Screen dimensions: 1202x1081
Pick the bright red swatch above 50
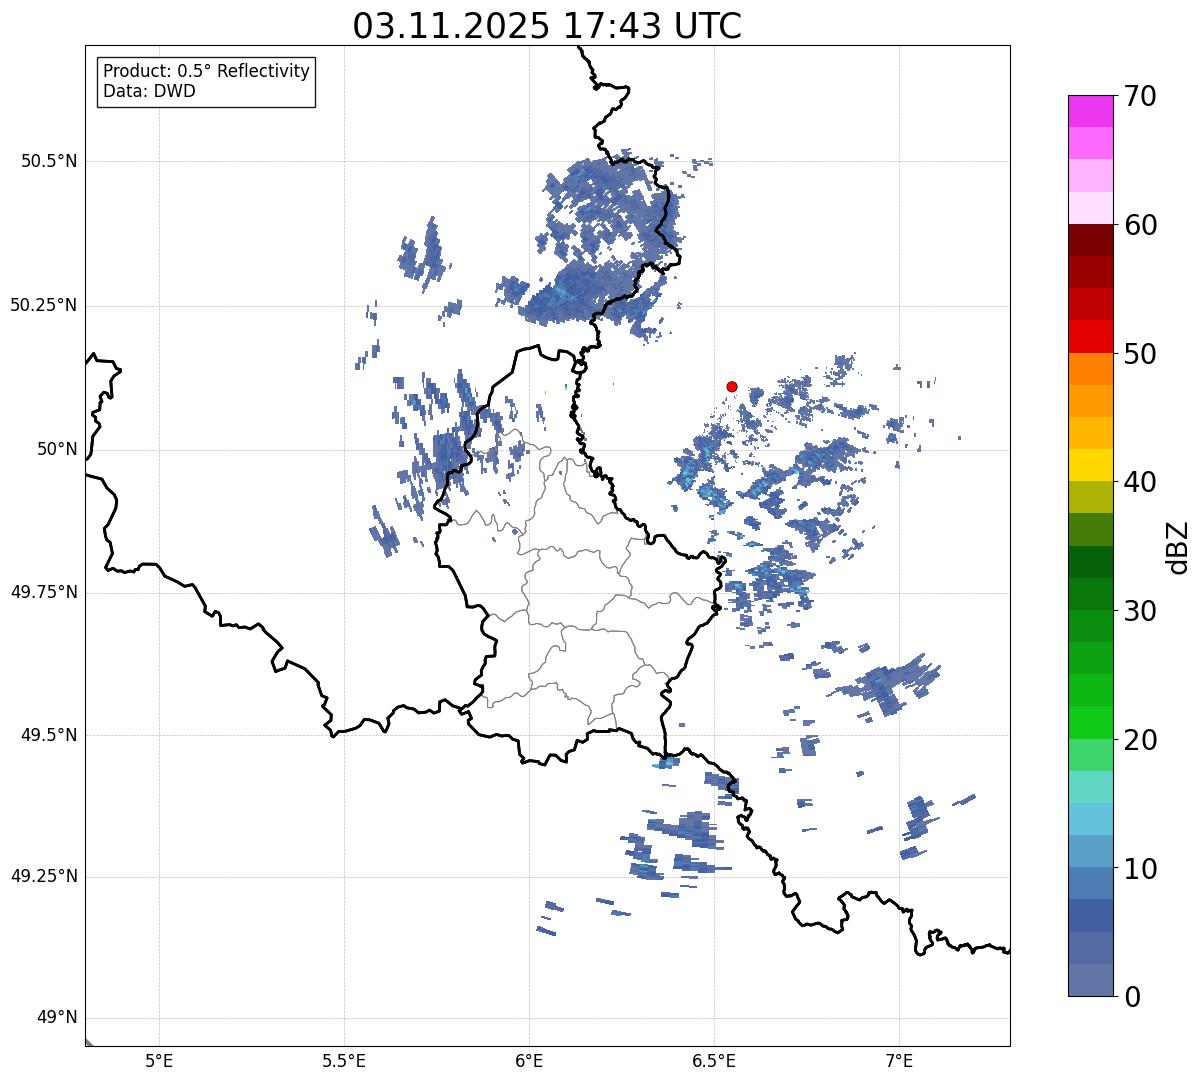click(x=1091, y=336)
